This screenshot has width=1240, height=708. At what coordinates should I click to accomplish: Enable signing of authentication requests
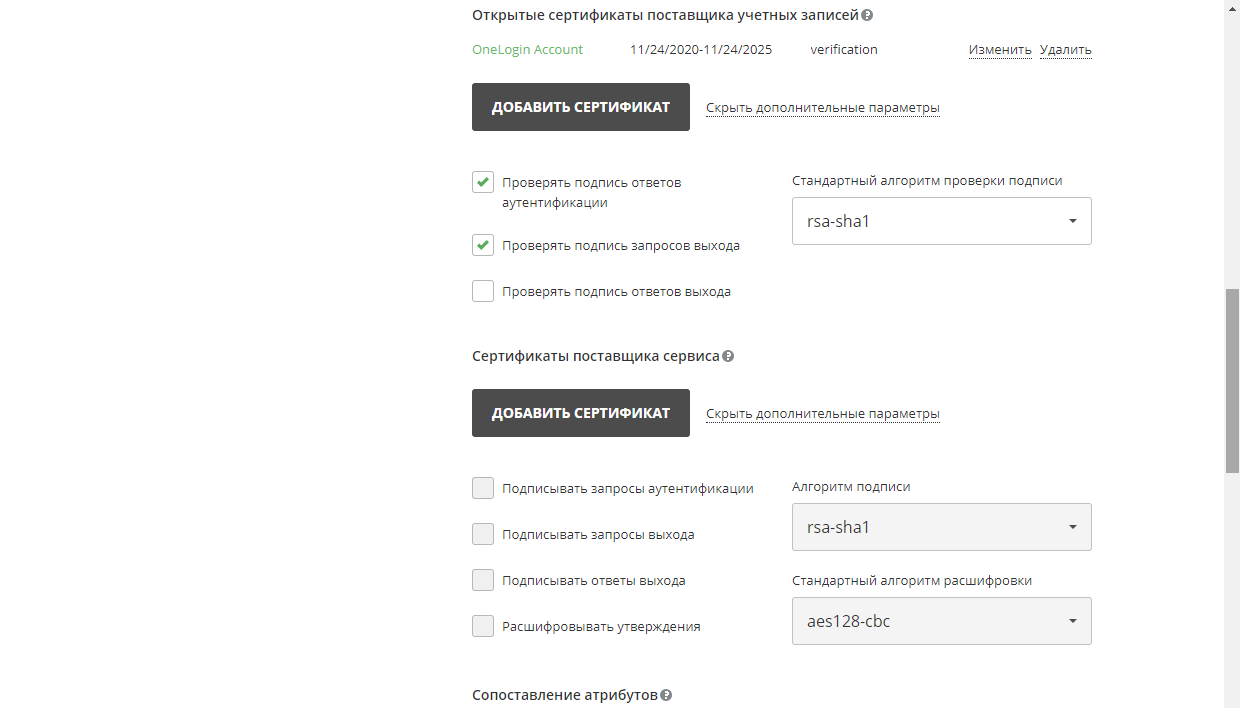483,488
